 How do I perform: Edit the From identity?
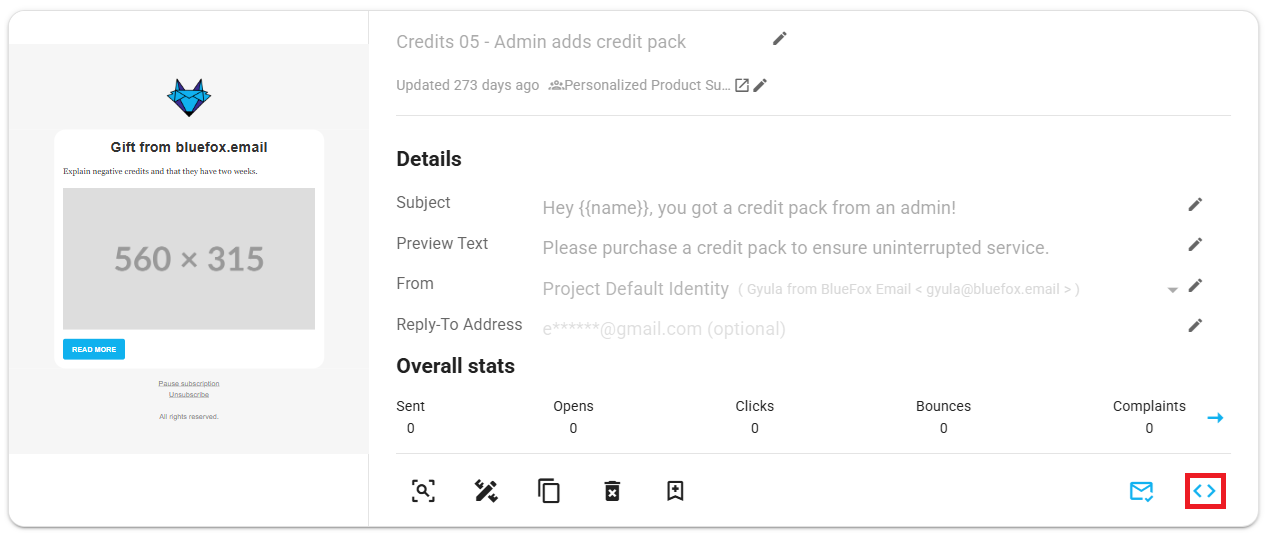click(1195, 286)
